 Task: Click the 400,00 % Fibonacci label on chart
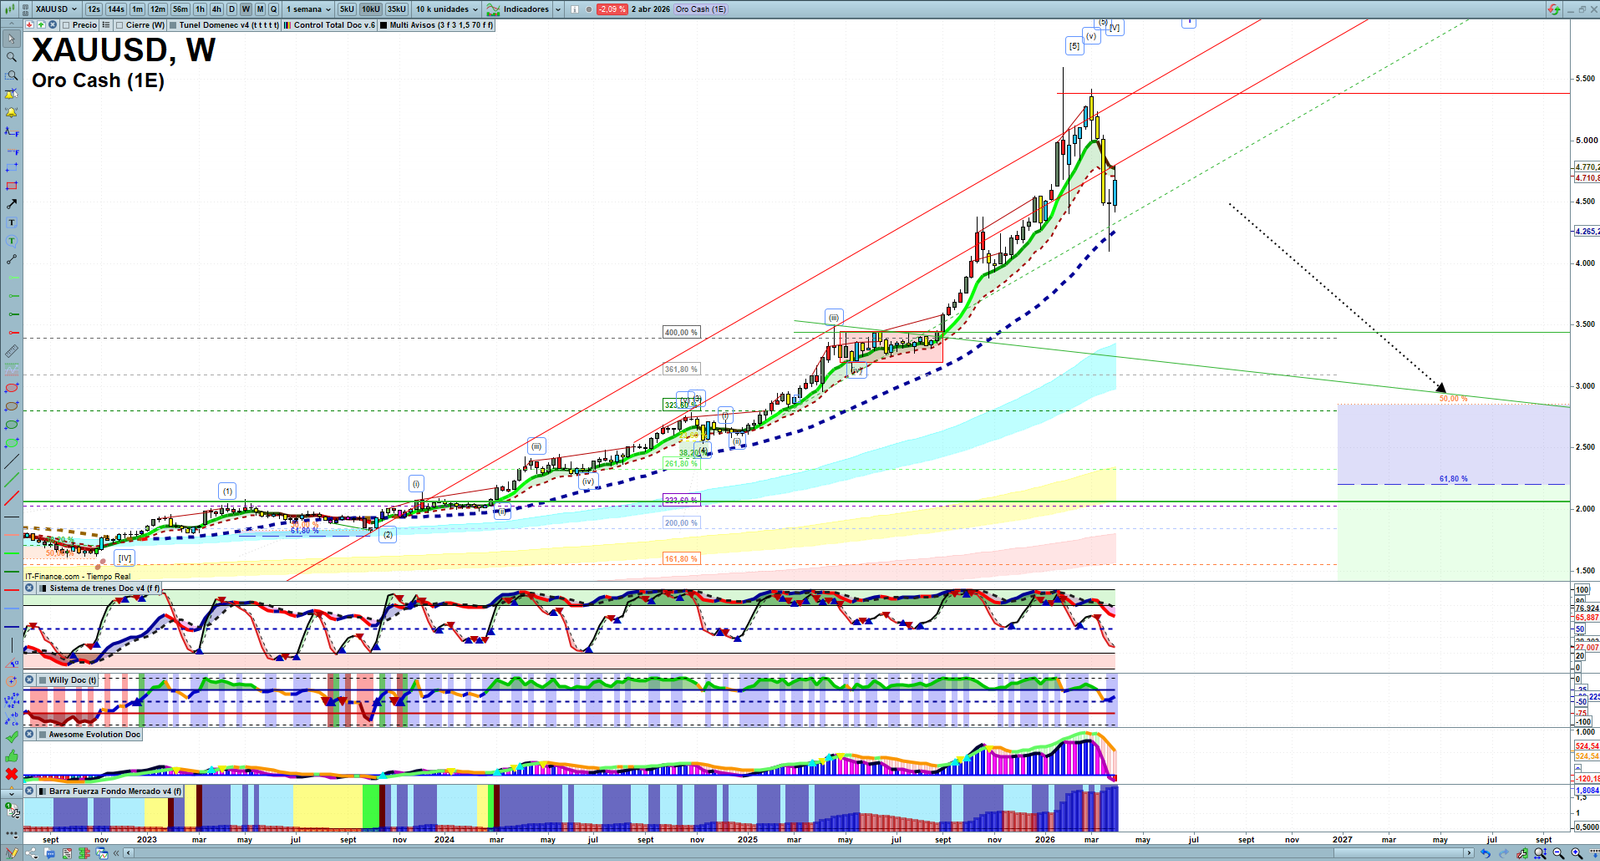point(681,332)
